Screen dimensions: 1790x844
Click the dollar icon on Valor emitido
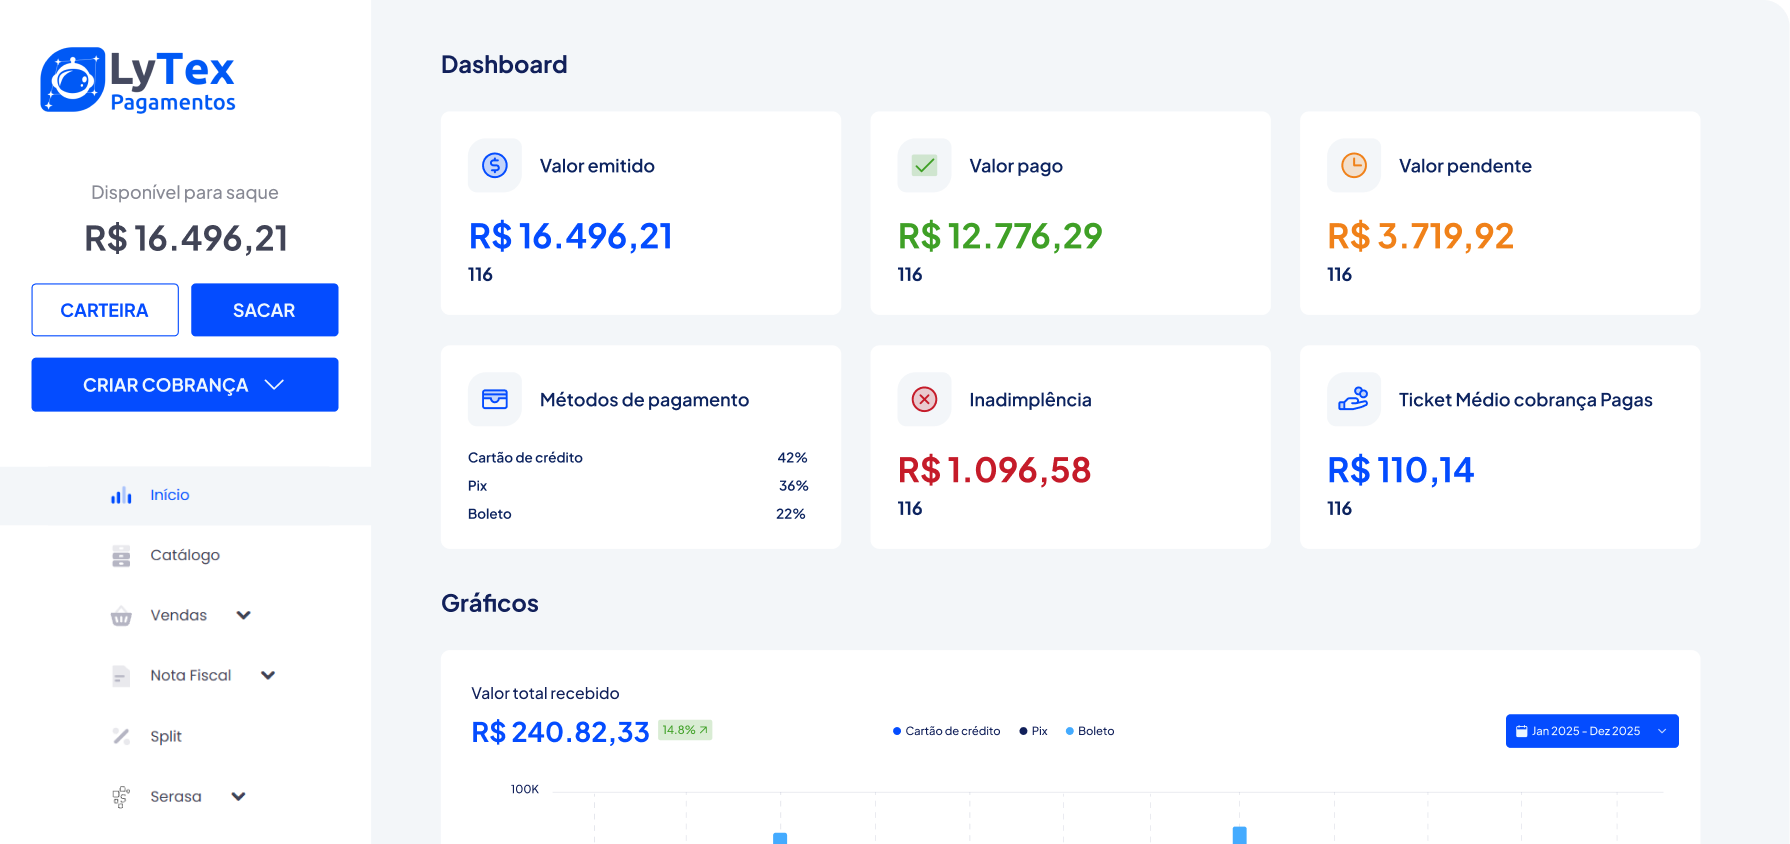pos(495,165)
